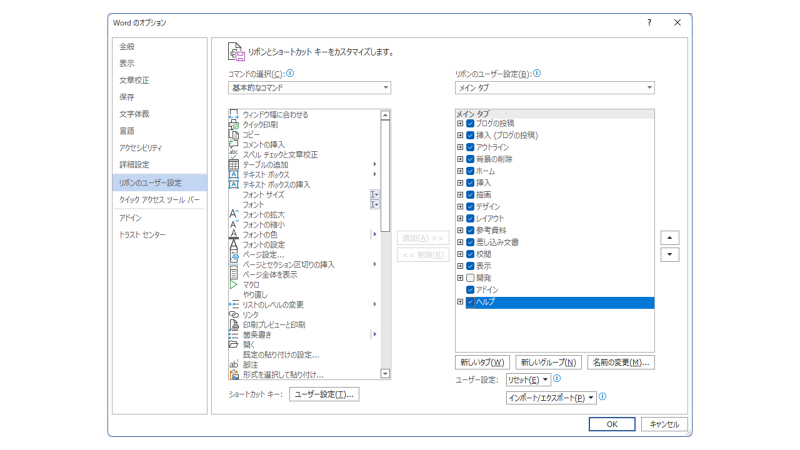This screenshot has height=450, width=800.
Task: Open the コマンドの選択 dropdown
Action: tap(309, 88)
